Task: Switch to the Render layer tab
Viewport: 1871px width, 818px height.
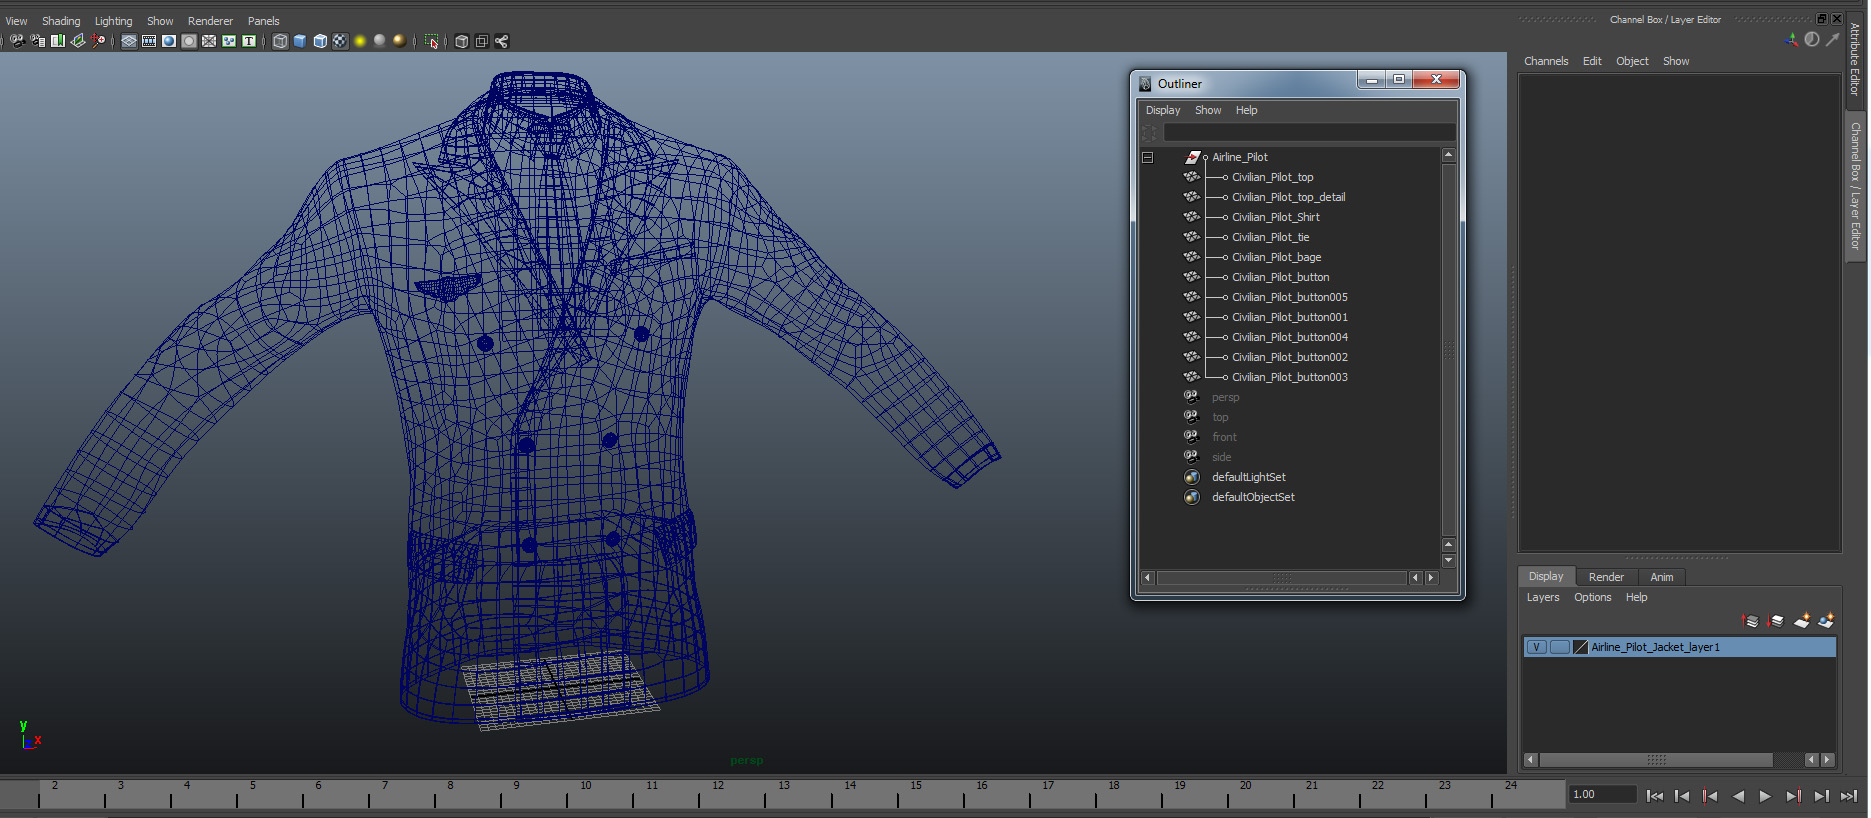Action: [1606, 577]
